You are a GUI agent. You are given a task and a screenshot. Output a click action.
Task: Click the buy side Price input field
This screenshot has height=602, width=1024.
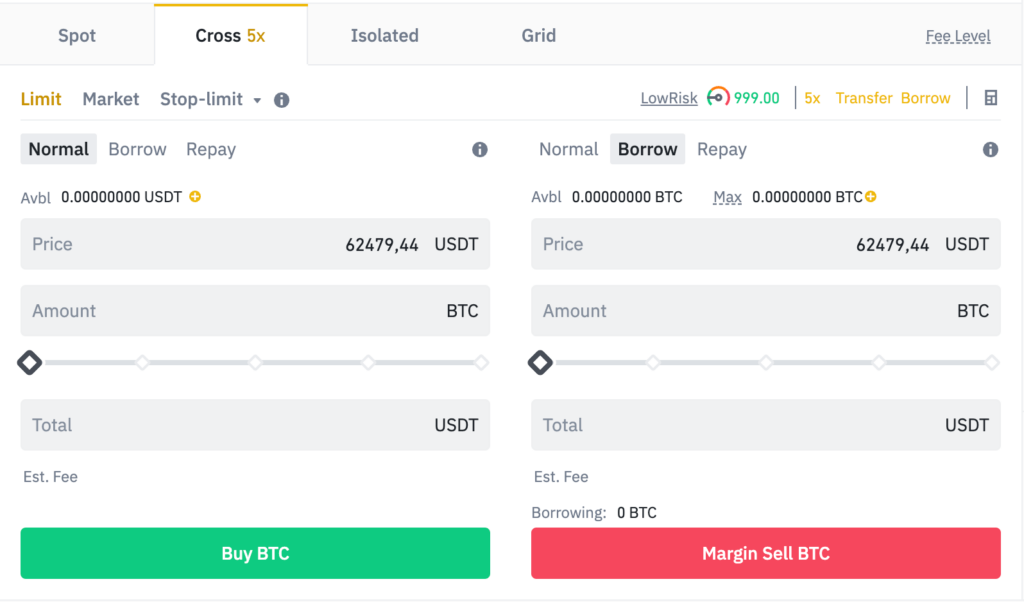[255, 244]
